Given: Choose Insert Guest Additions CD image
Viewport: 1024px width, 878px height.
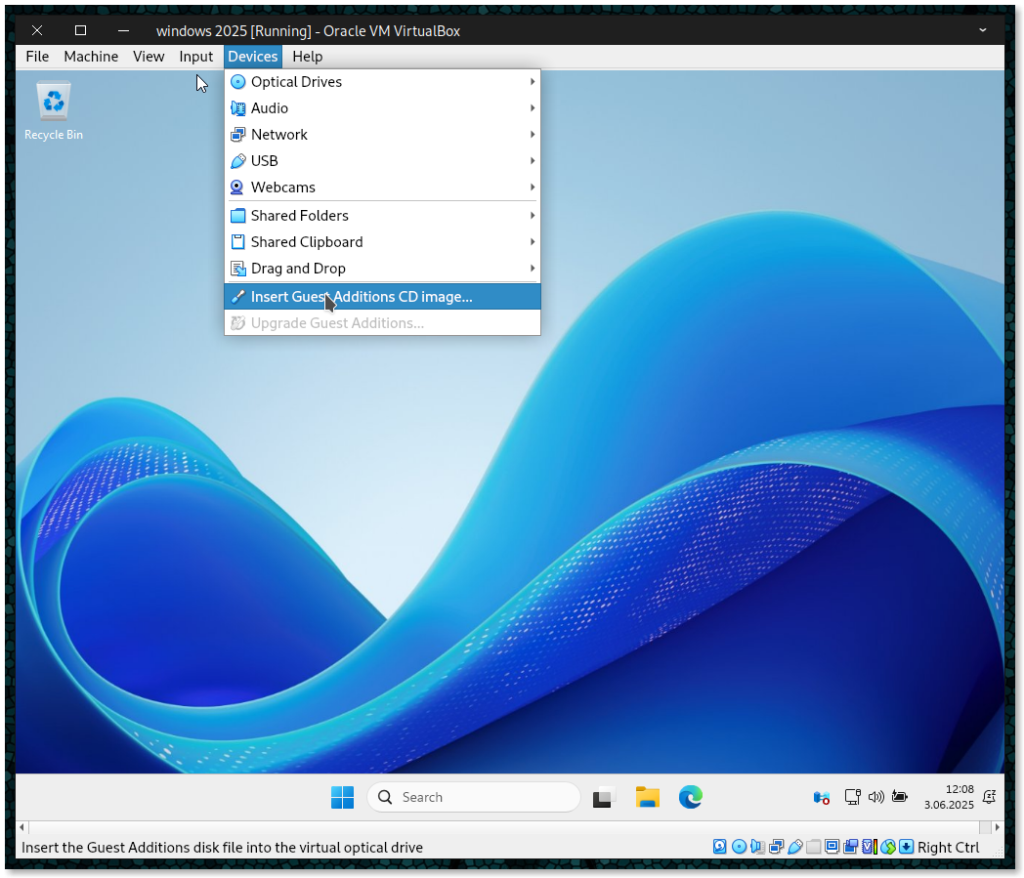Looking at the screenshot, I should (x=383, y=297).
